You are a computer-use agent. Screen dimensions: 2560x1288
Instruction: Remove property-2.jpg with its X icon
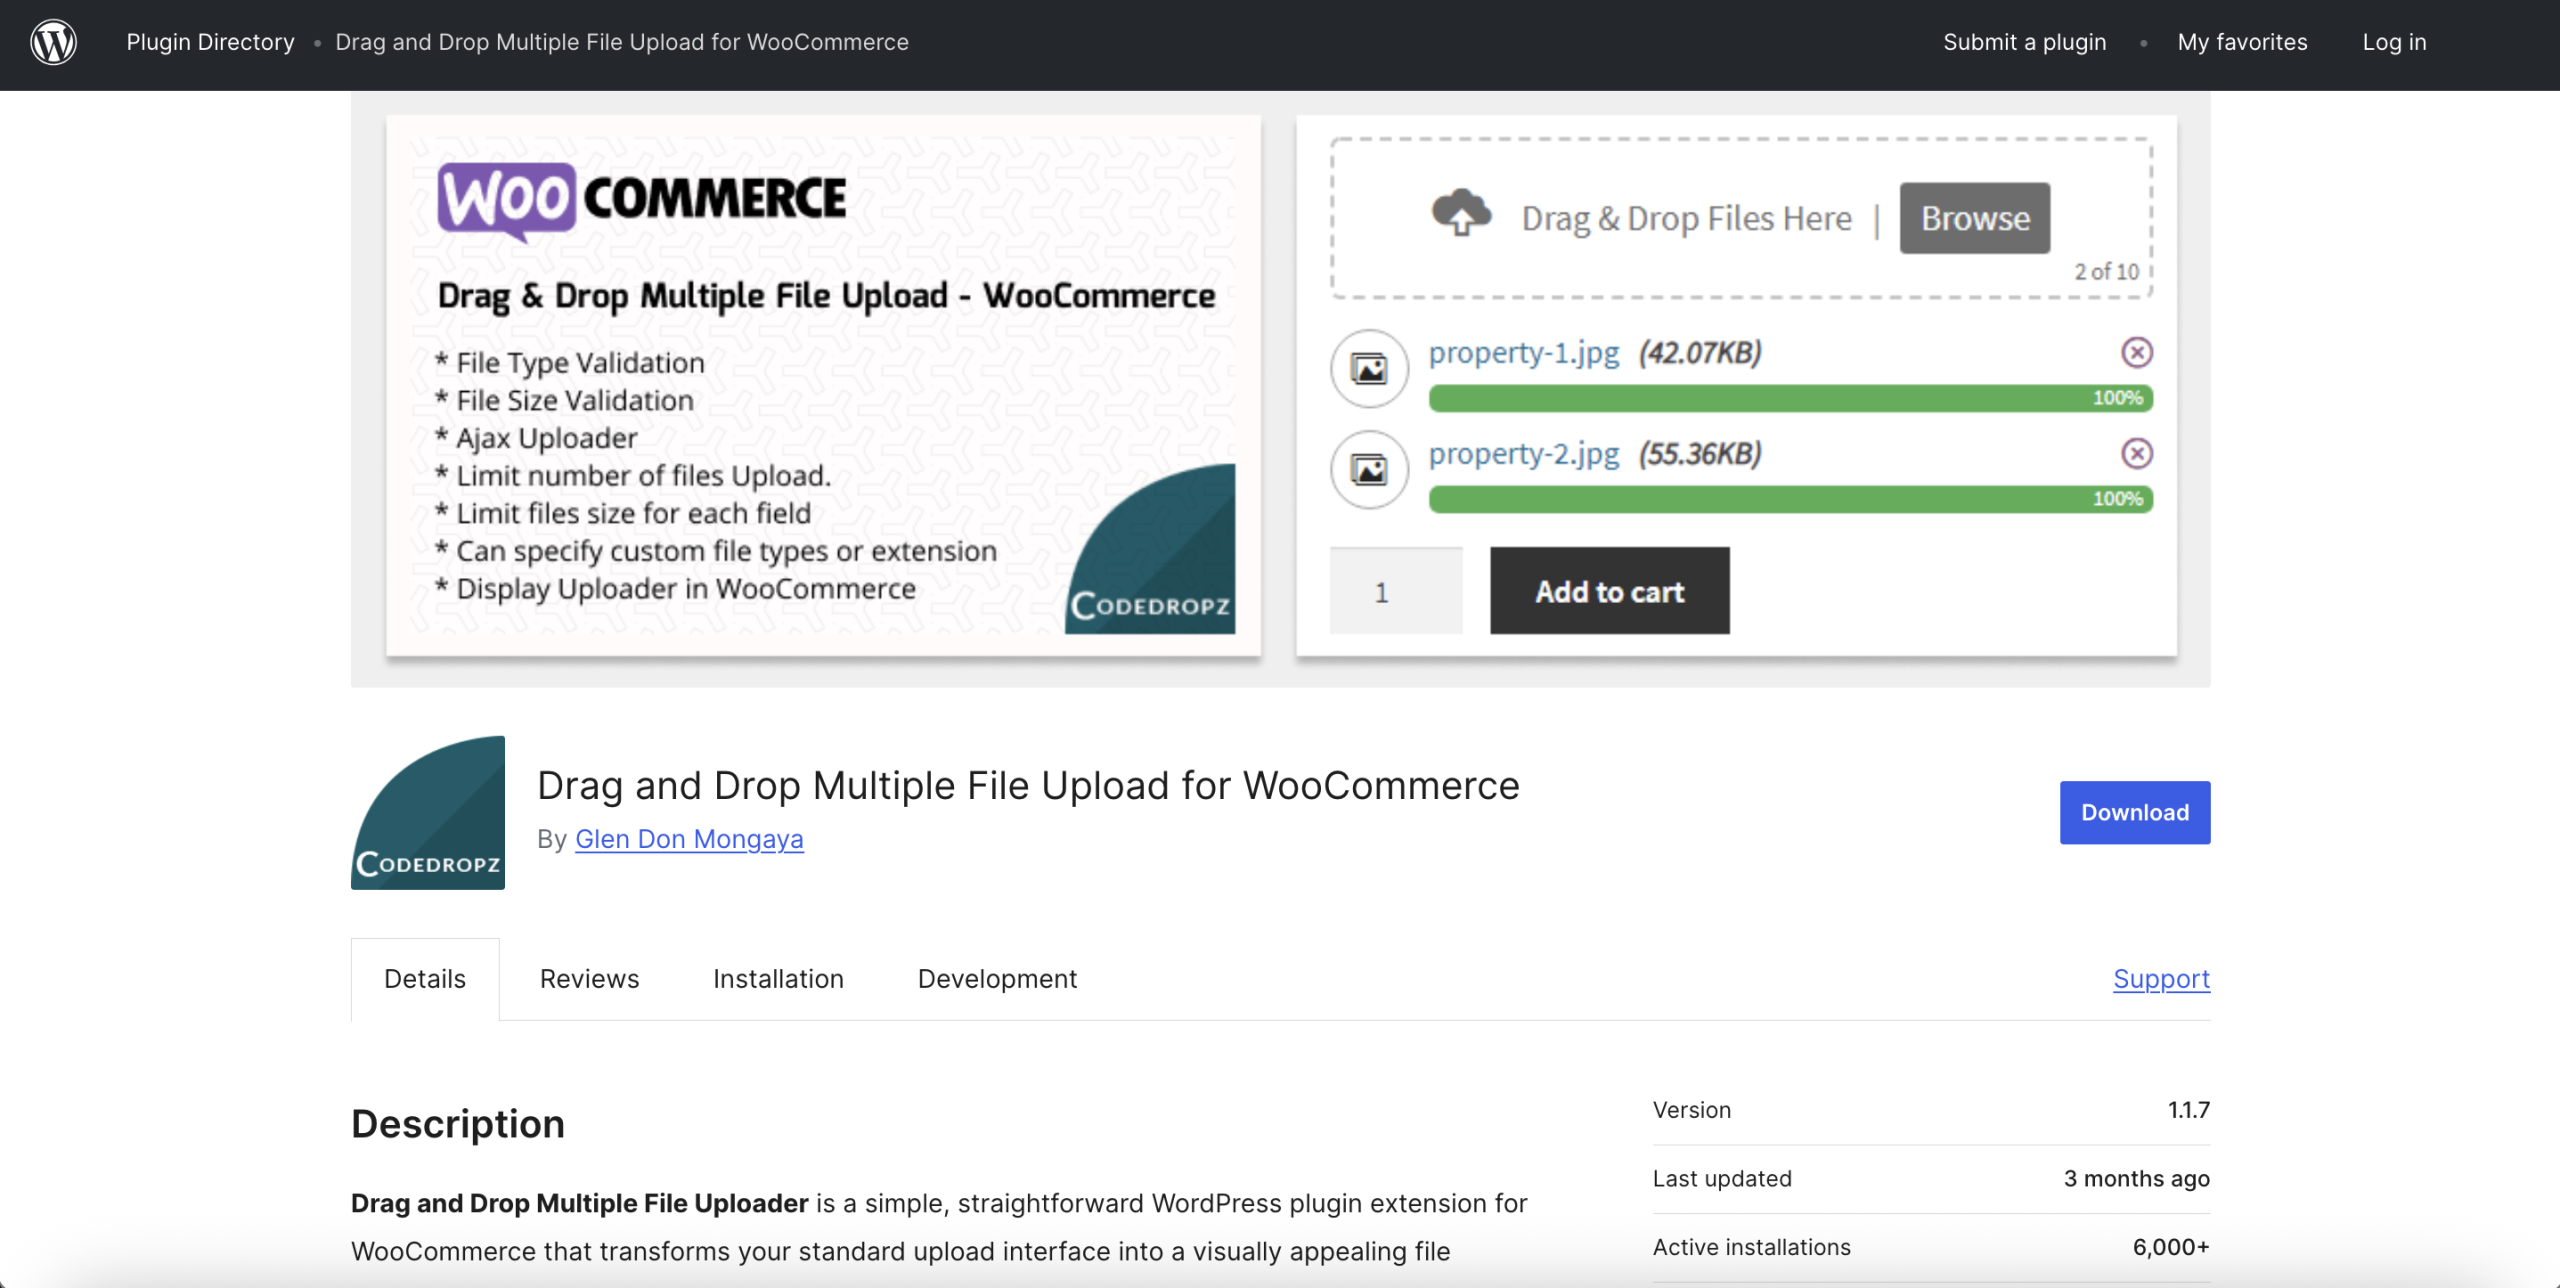coord(2137,454)
